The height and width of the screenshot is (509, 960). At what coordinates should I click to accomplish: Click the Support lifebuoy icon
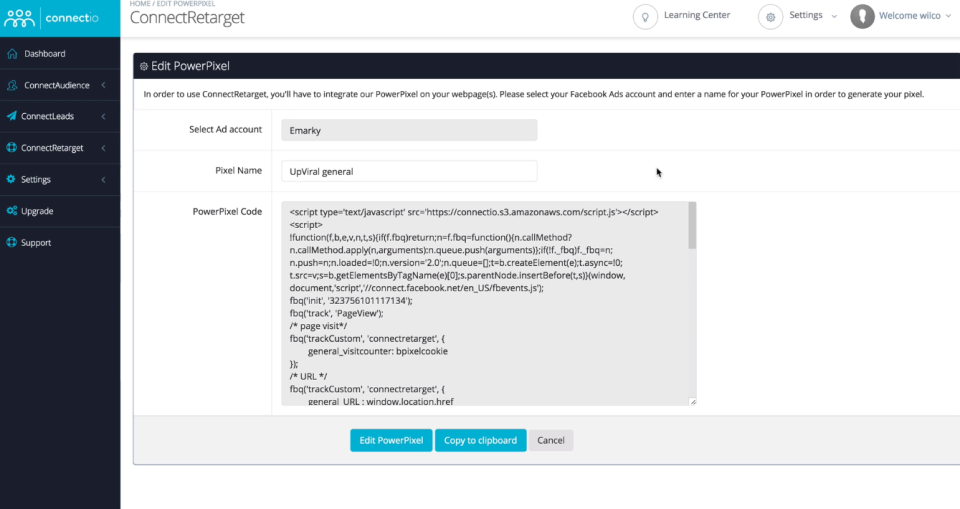pos(12,243)
